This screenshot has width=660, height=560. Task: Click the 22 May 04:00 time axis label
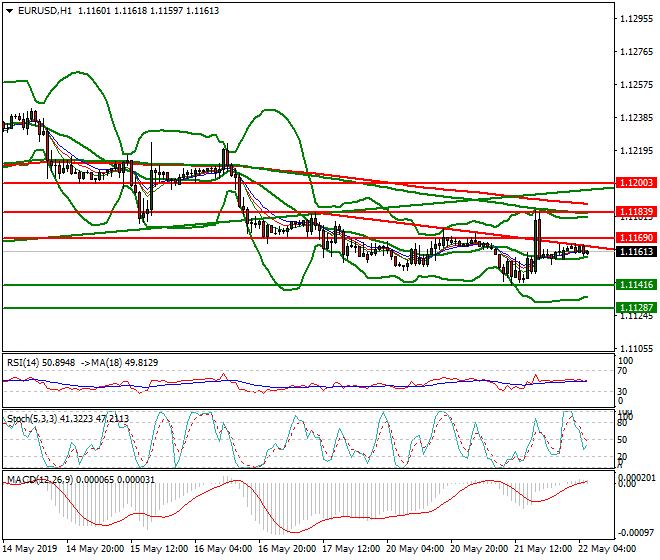pyautogui.click(x=607, y=549)
